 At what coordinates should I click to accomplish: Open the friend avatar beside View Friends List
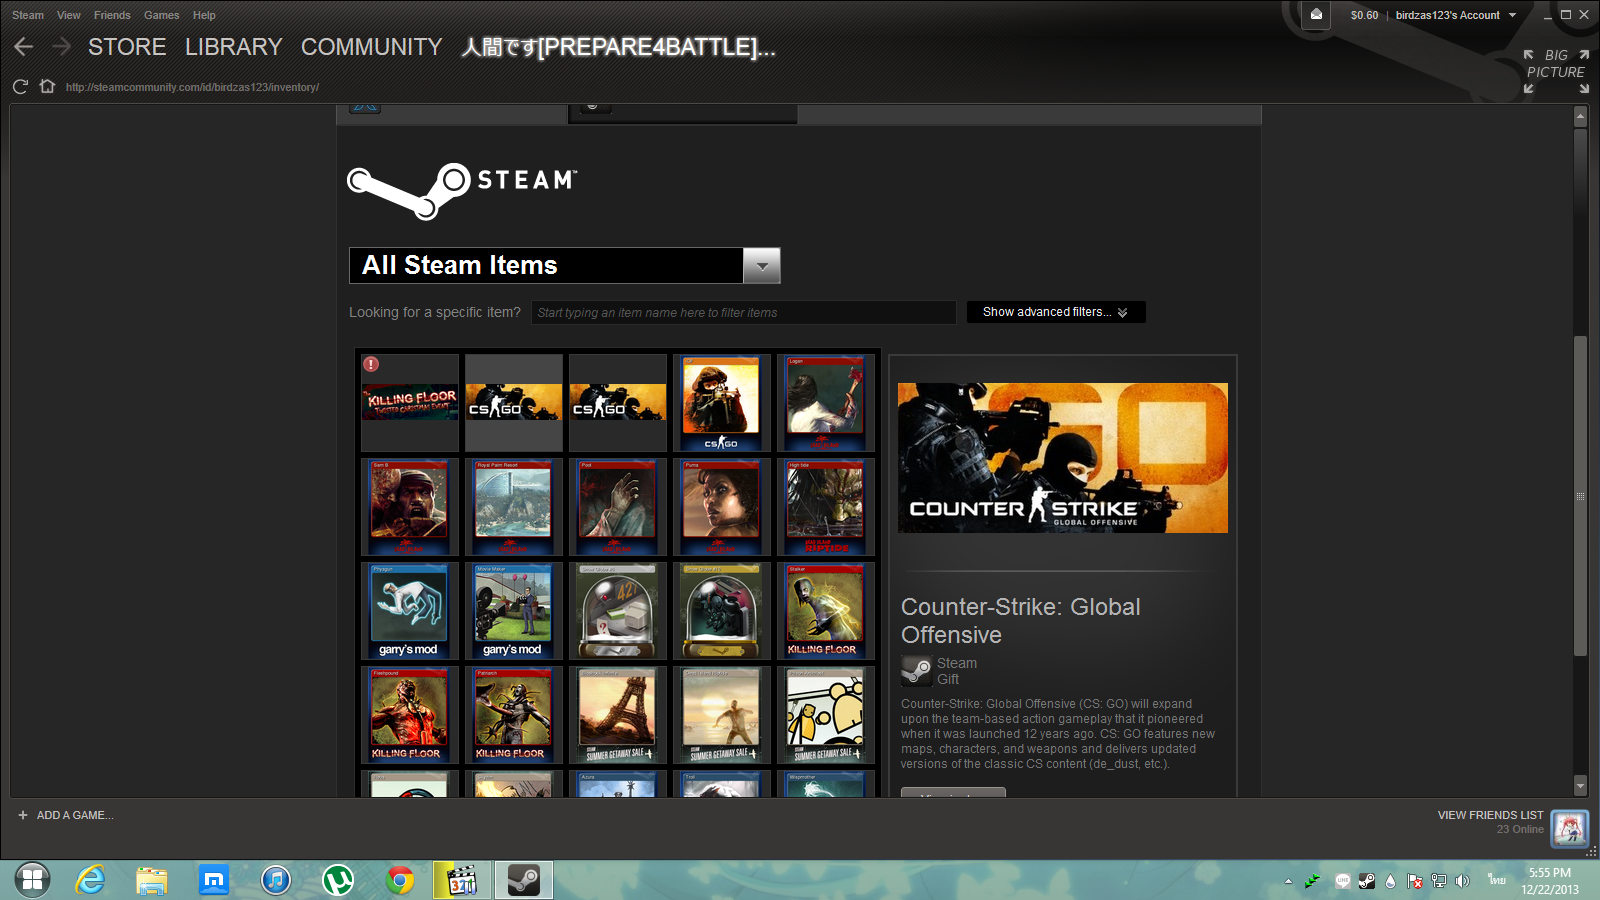(x=1569, y=827)
